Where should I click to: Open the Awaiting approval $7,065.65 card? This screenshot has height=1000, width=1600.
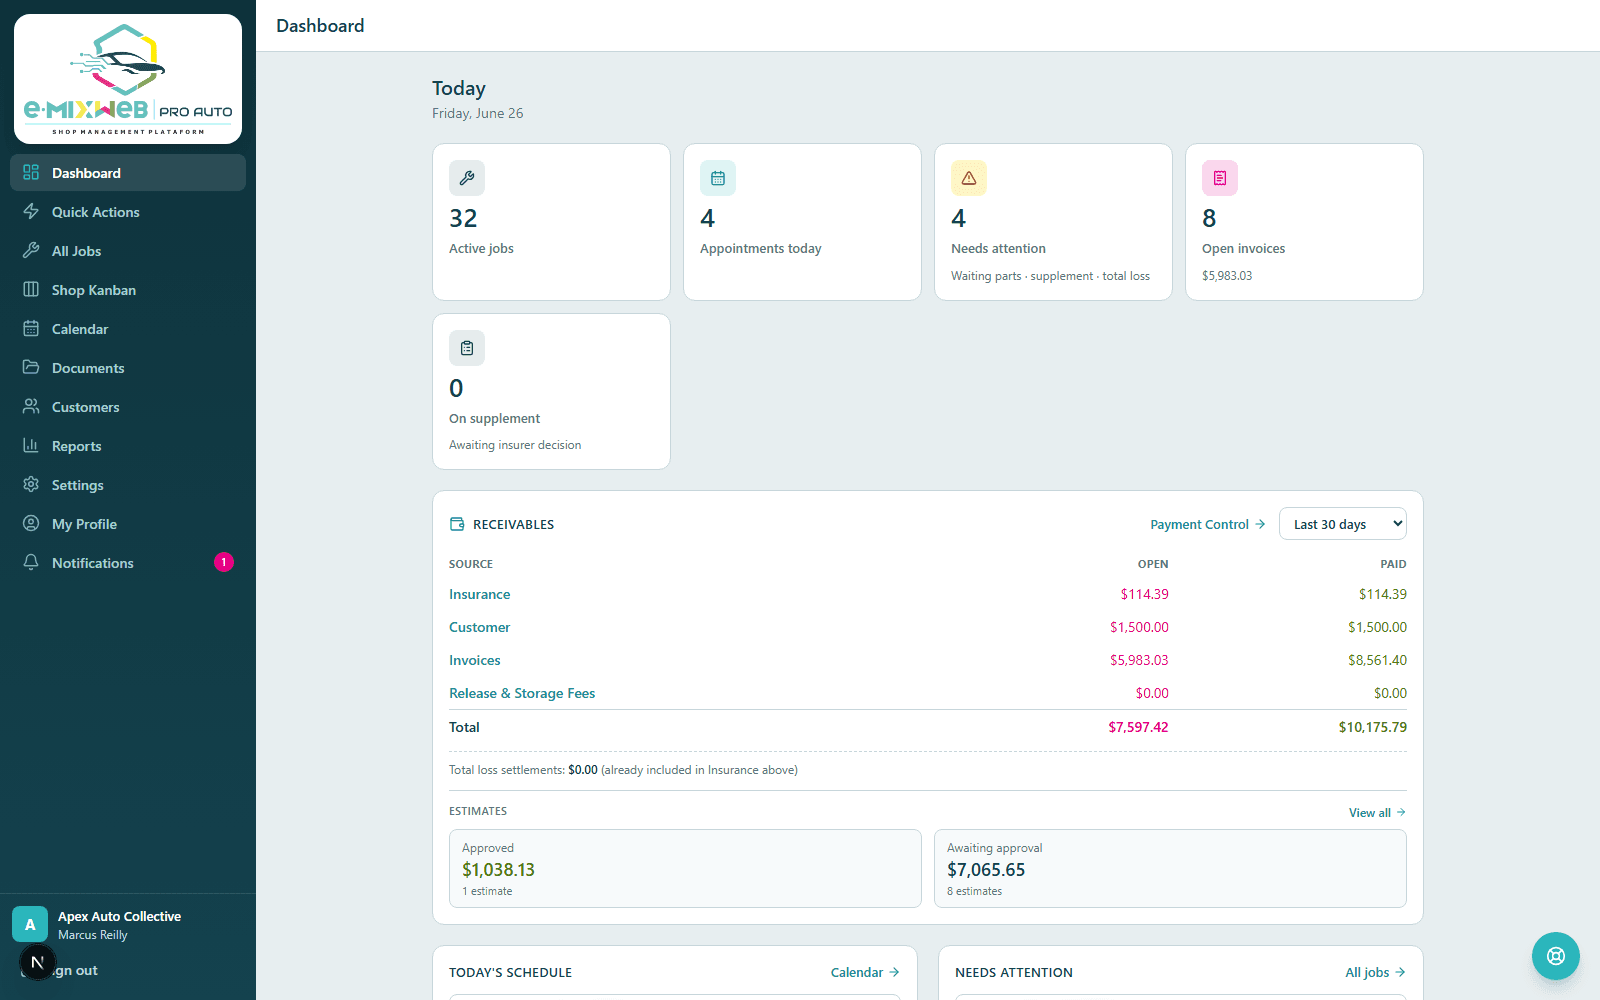pyautogui.click(x=1170, y=868)
